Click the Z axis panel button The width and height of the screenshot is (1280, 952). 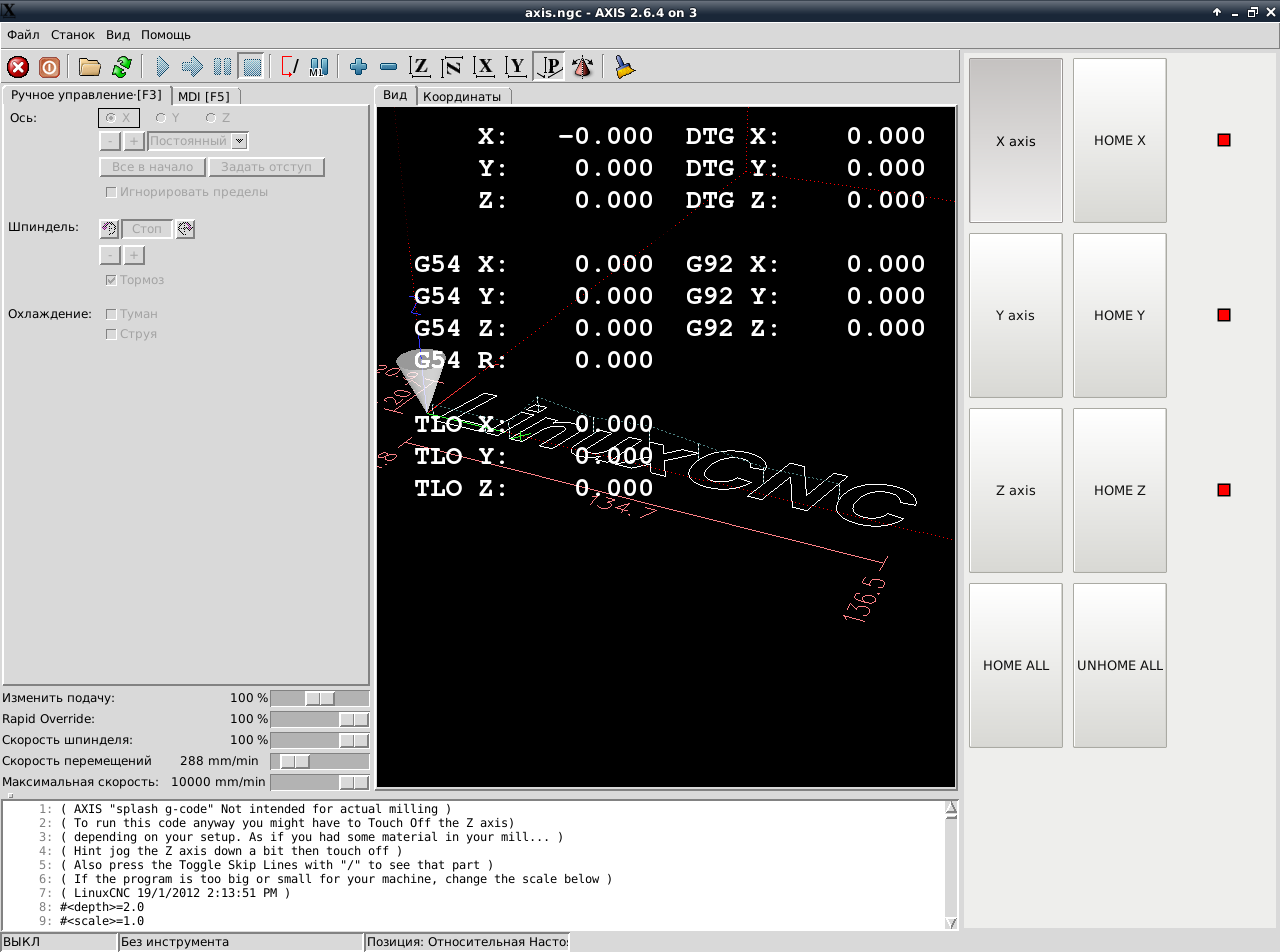click(1016, 490)
